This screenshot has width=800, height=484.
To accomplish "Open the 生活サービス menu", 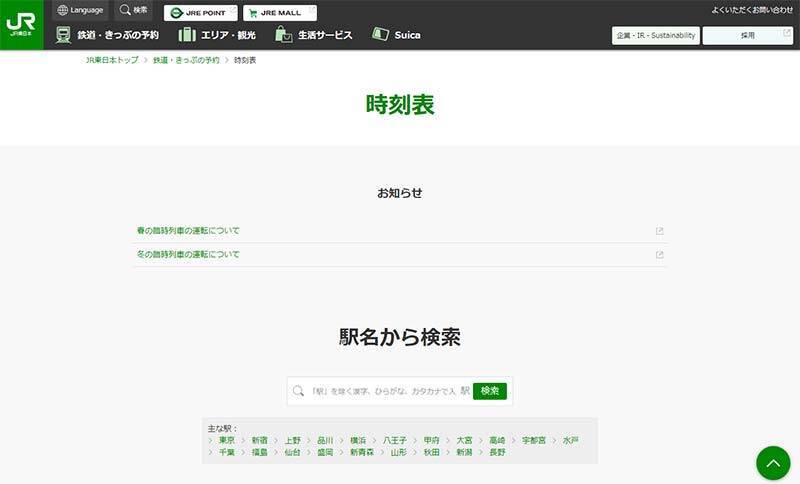I will point(325,35).
